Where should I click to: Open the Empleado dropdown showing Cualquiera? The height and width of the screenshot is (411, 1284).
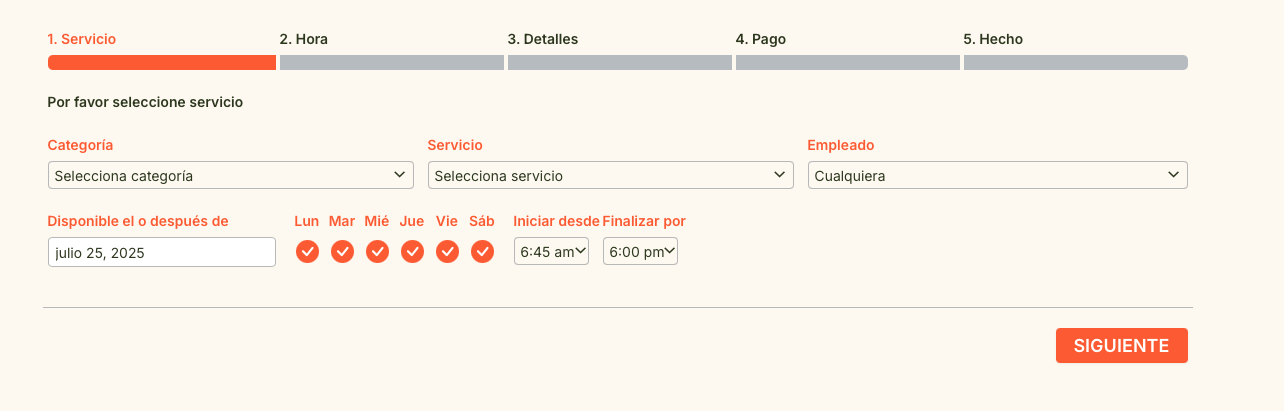pyautogui.click(x=997, y=176)
